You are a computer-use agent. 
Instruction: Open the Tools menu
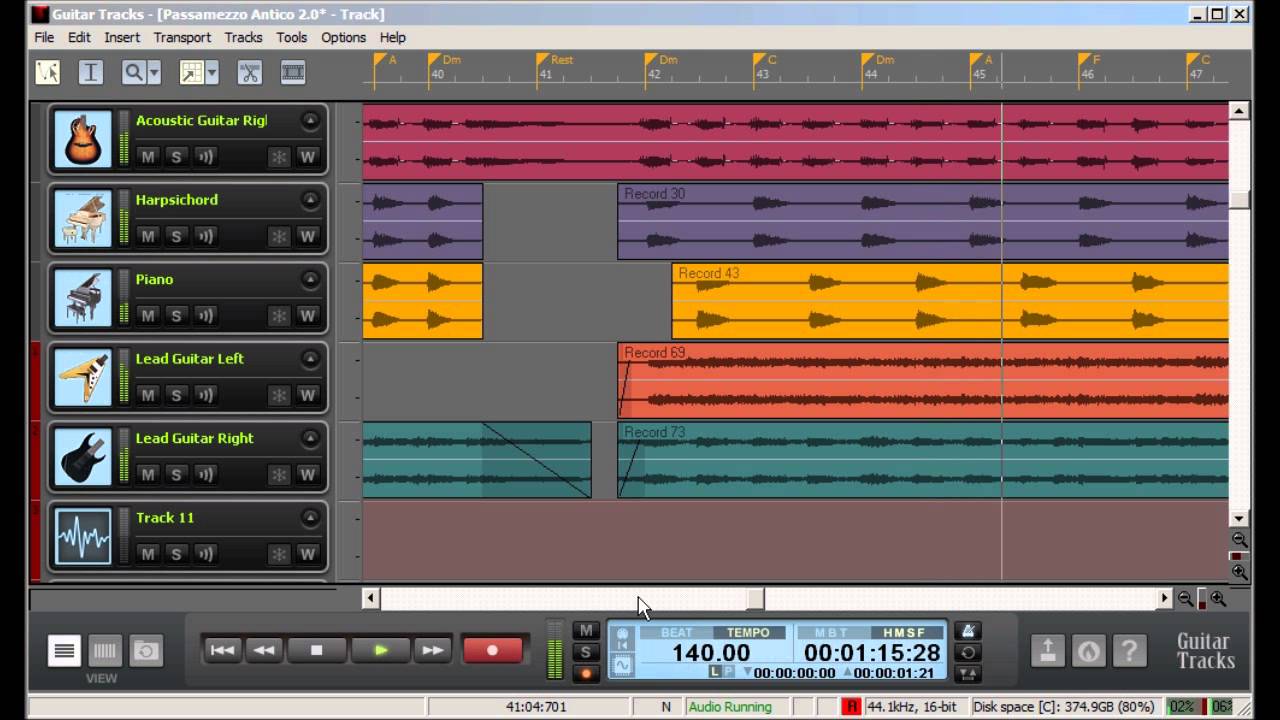292,37
